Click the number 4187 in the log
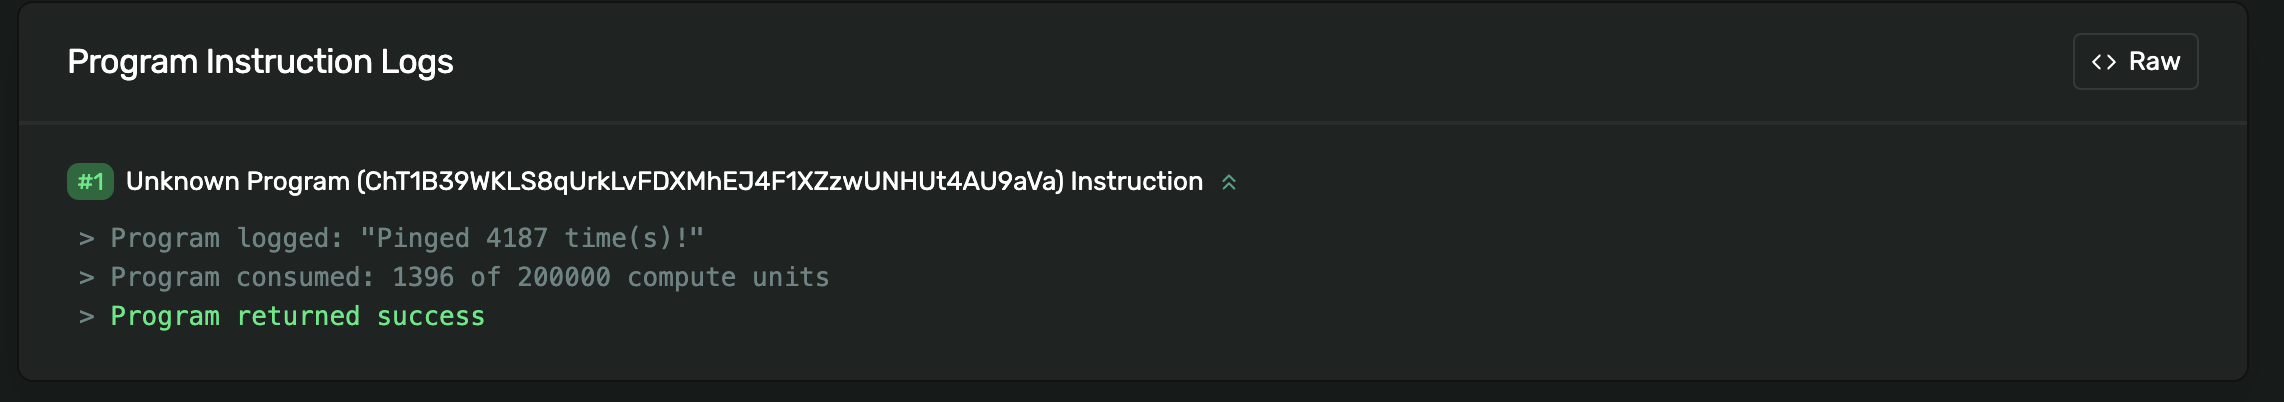This screenshot has width=2284, height=402. tap(517, 238)
